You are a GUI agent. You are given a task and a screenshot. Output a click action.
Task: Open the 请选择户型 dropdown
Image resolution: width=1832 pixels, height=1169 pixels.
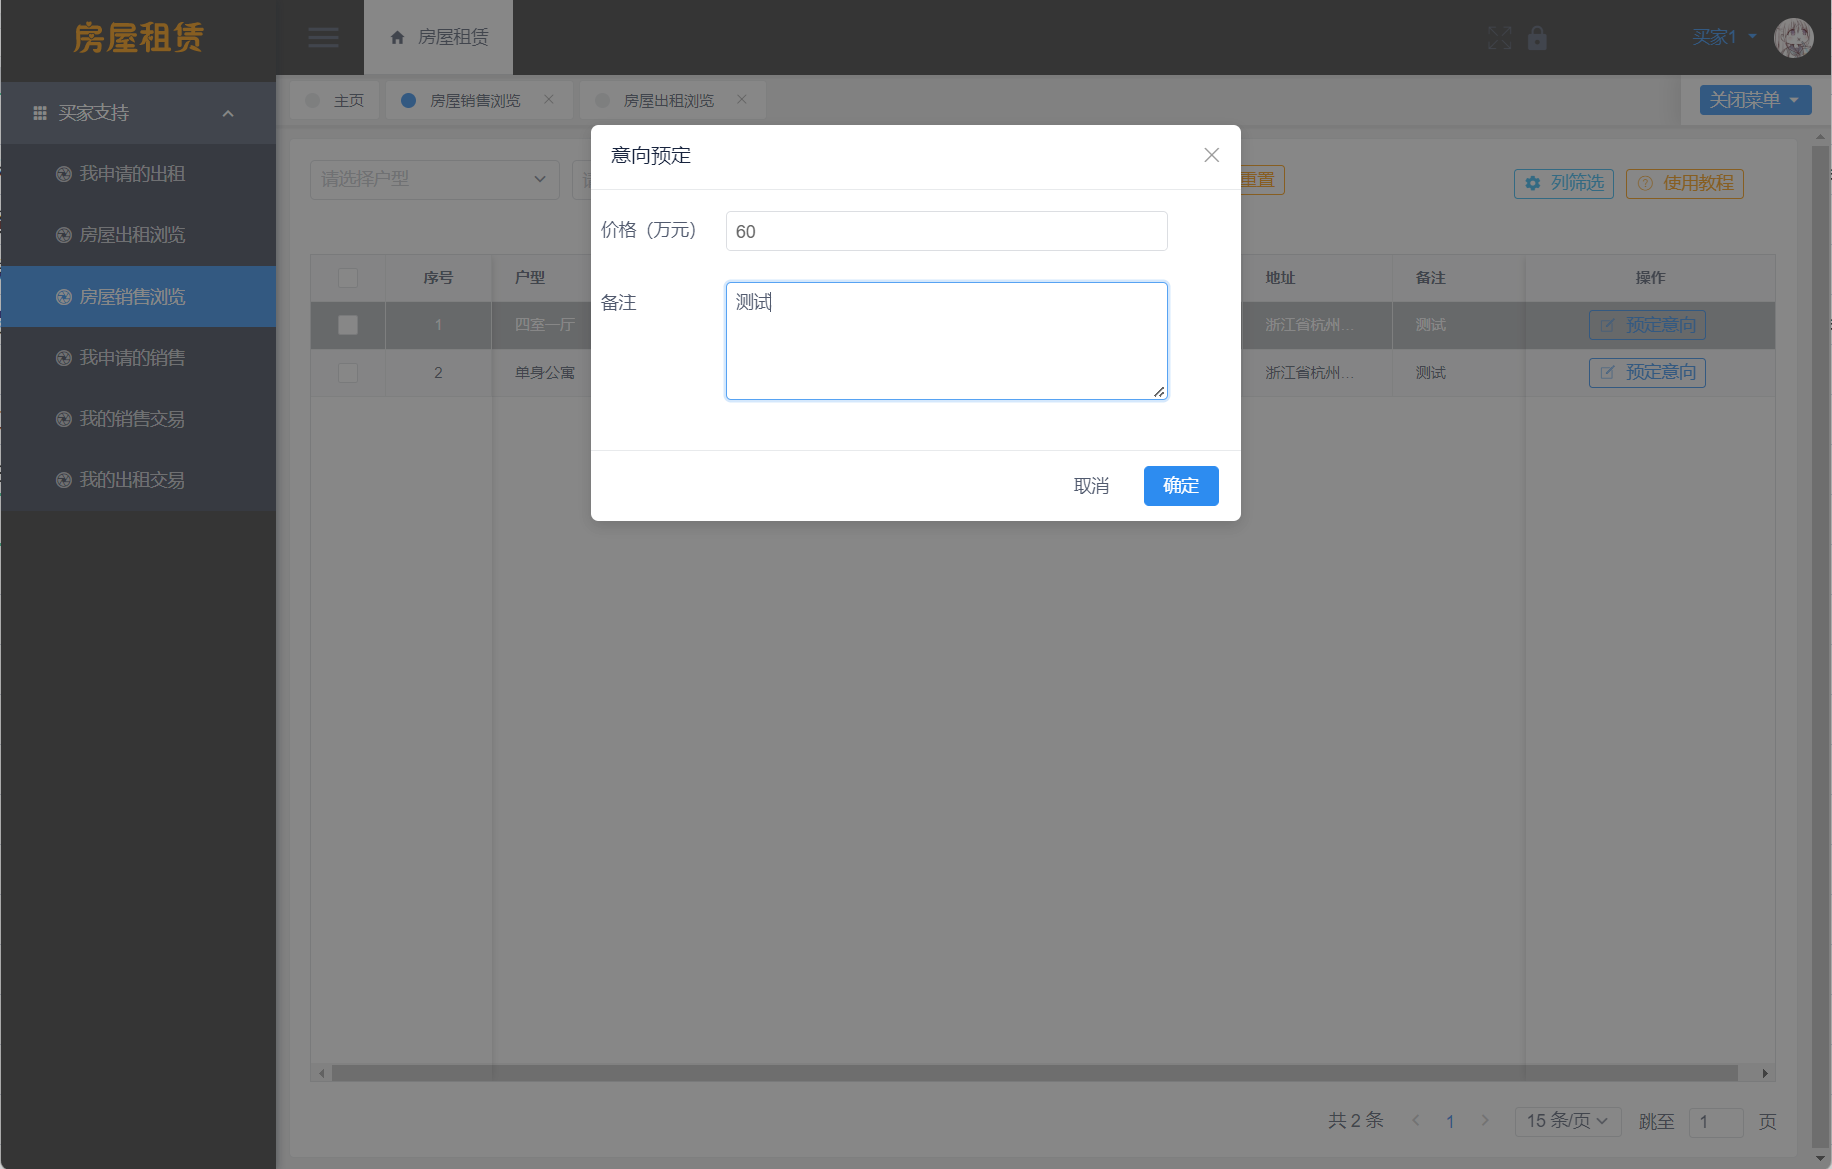(434, 179)
